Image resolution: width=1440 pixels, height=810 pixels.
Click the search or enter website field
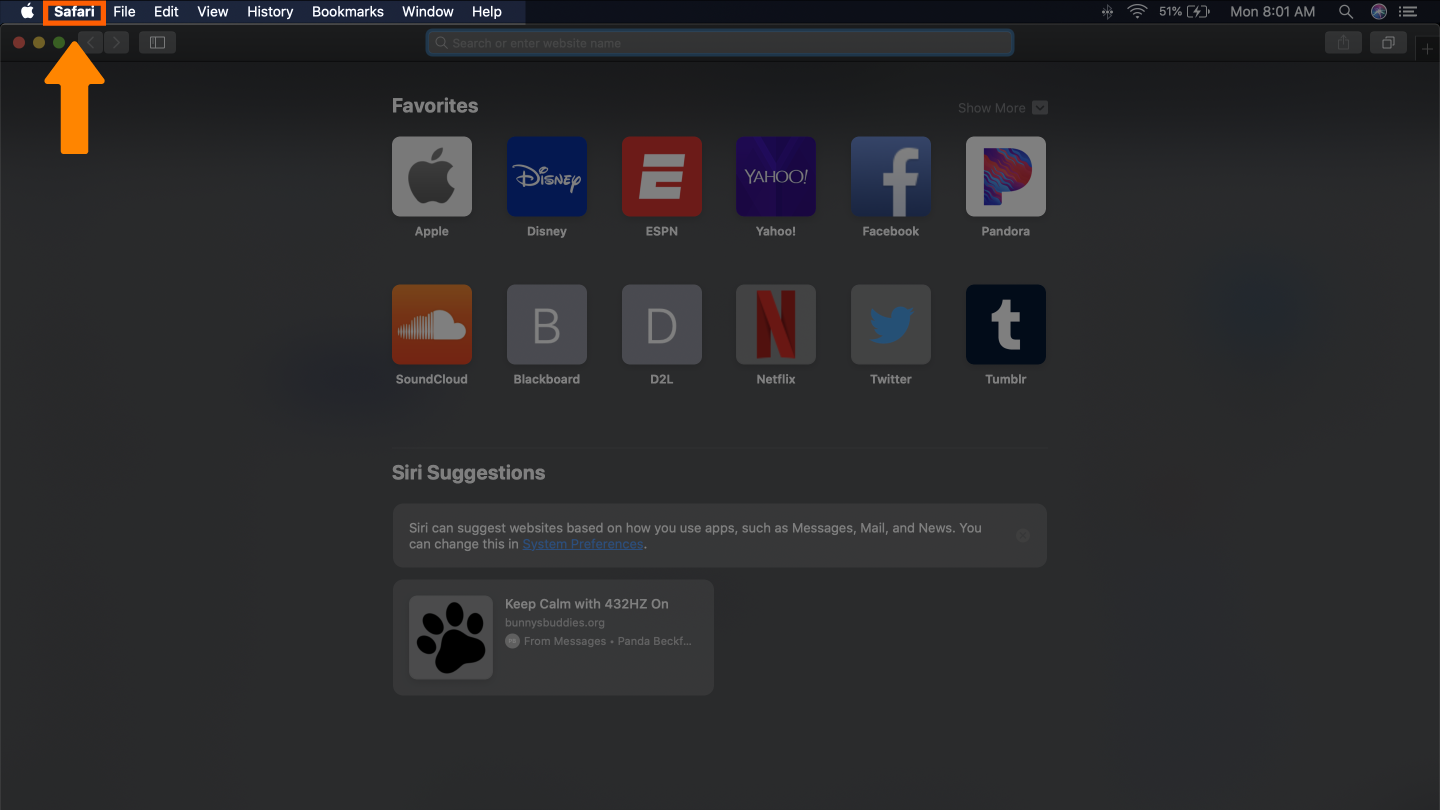tap(720, 43)
